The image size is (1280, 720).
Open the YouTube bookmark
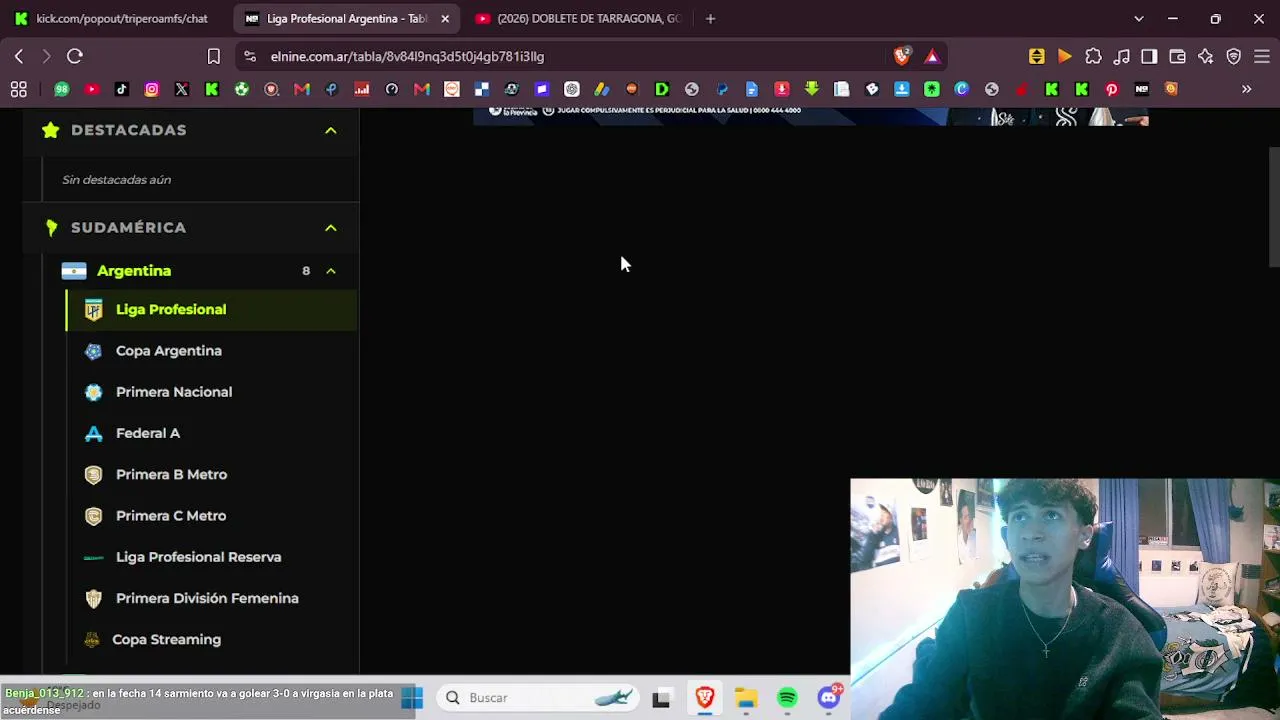click(92, 89)
